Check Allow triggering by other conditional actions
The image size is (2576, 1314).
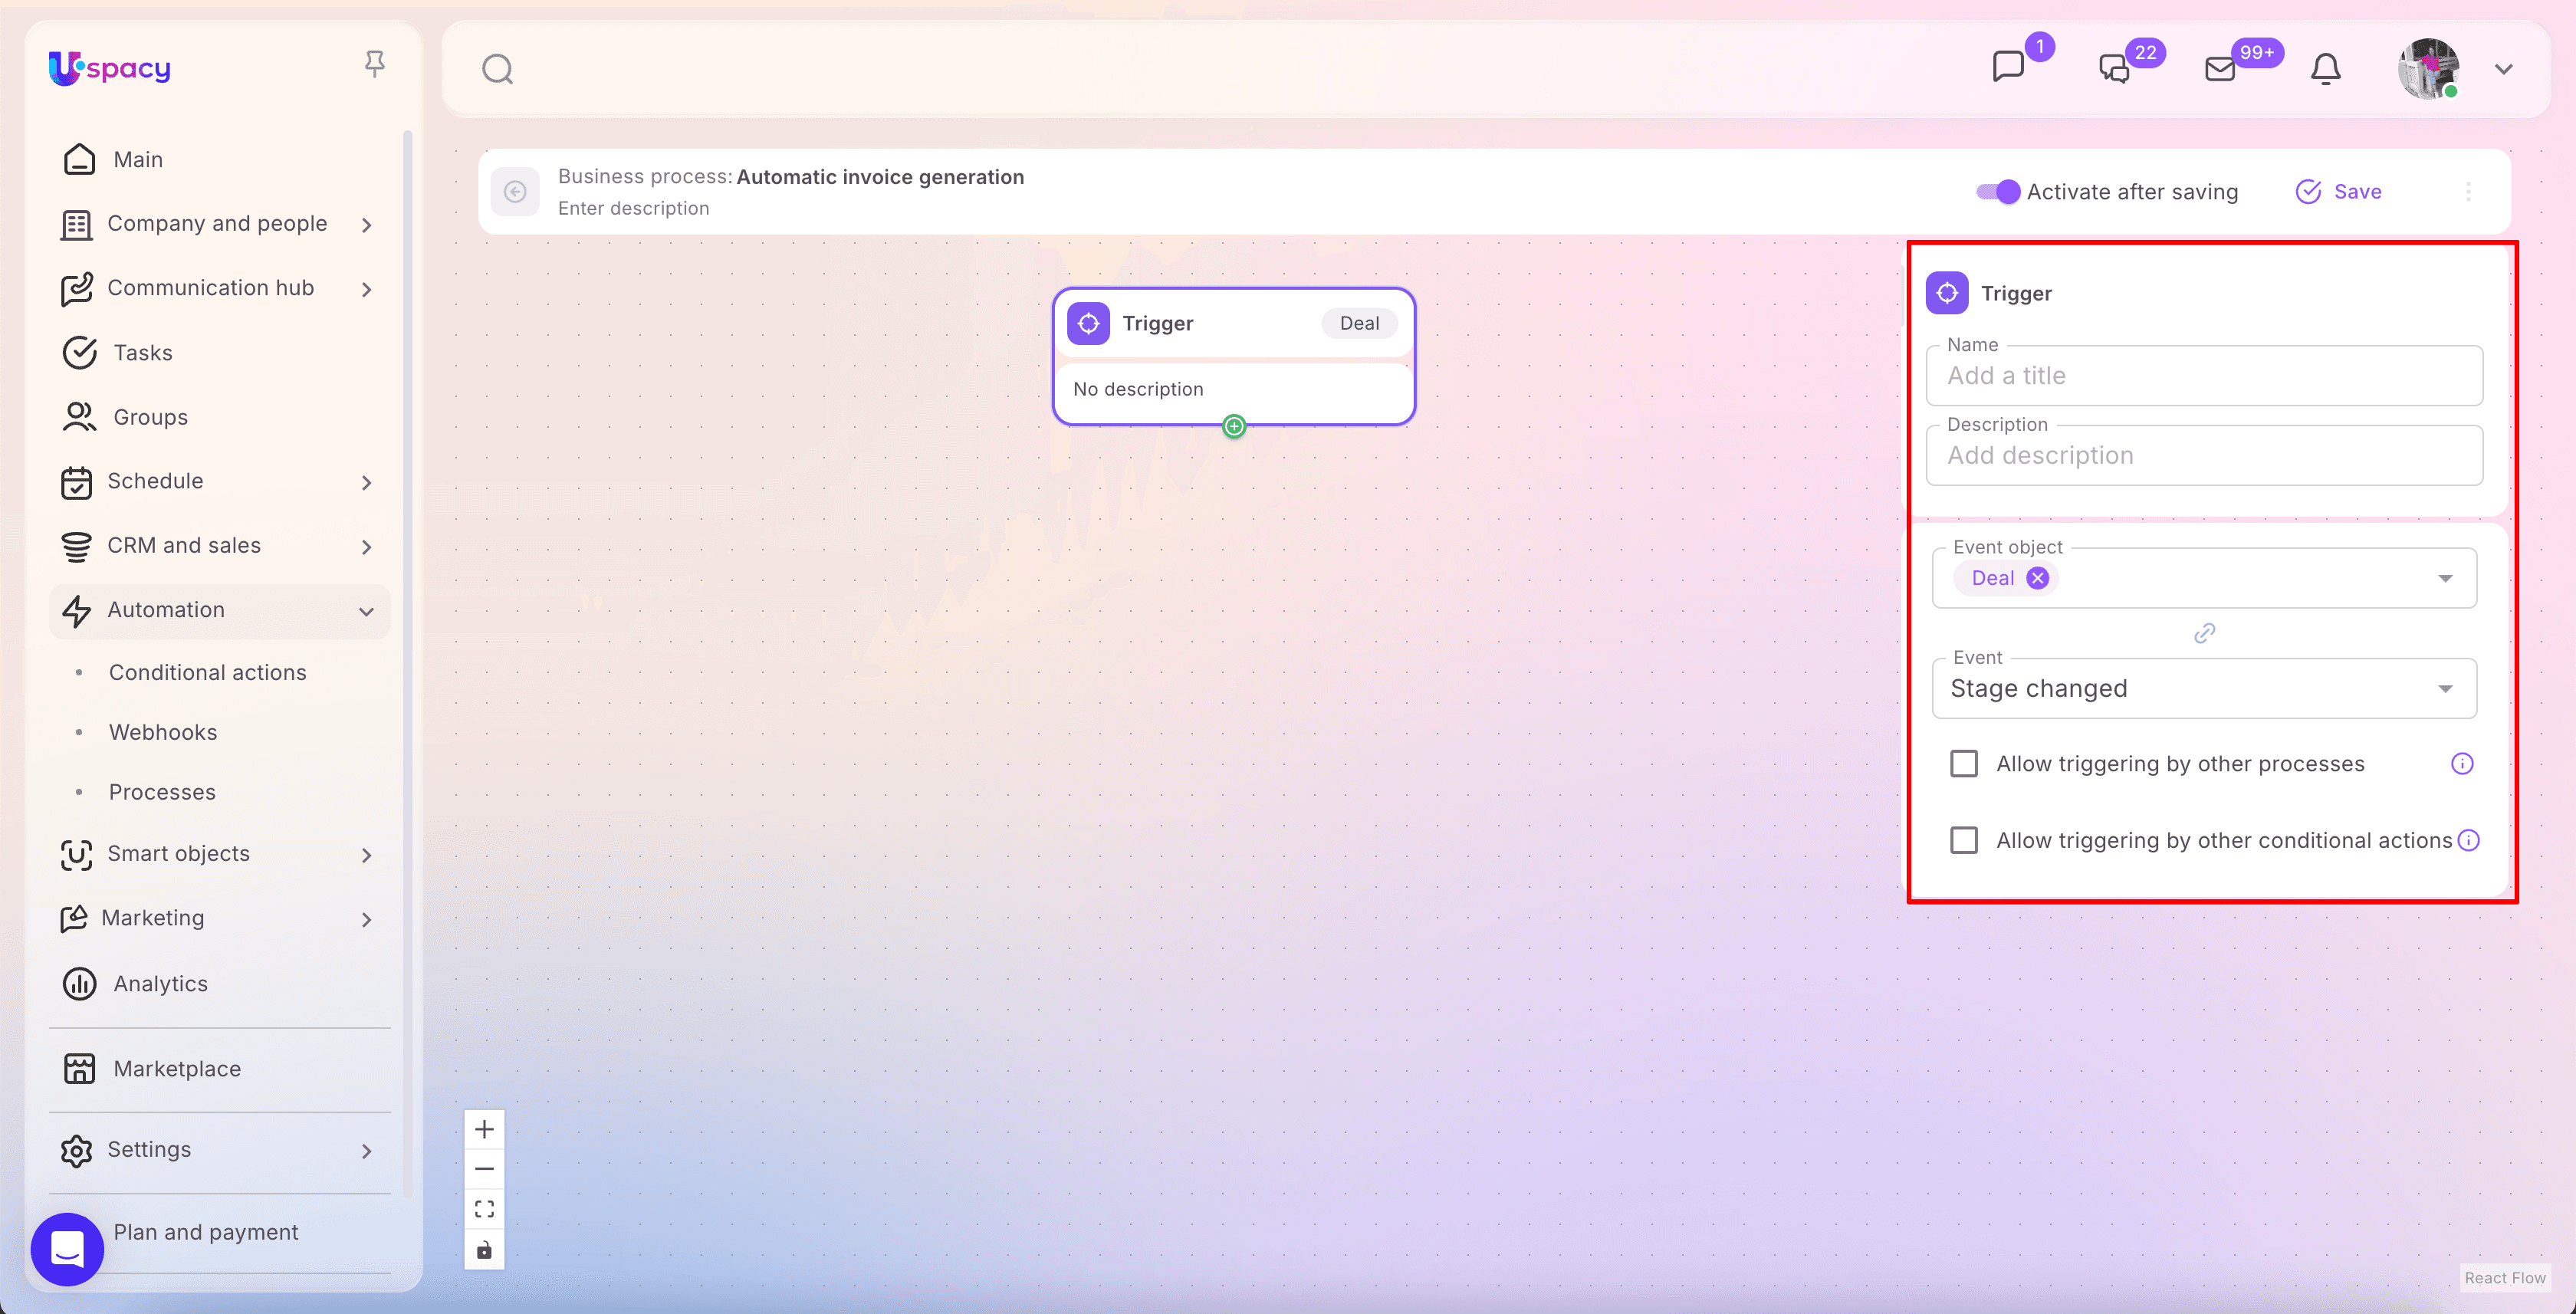coord(1964,840)
